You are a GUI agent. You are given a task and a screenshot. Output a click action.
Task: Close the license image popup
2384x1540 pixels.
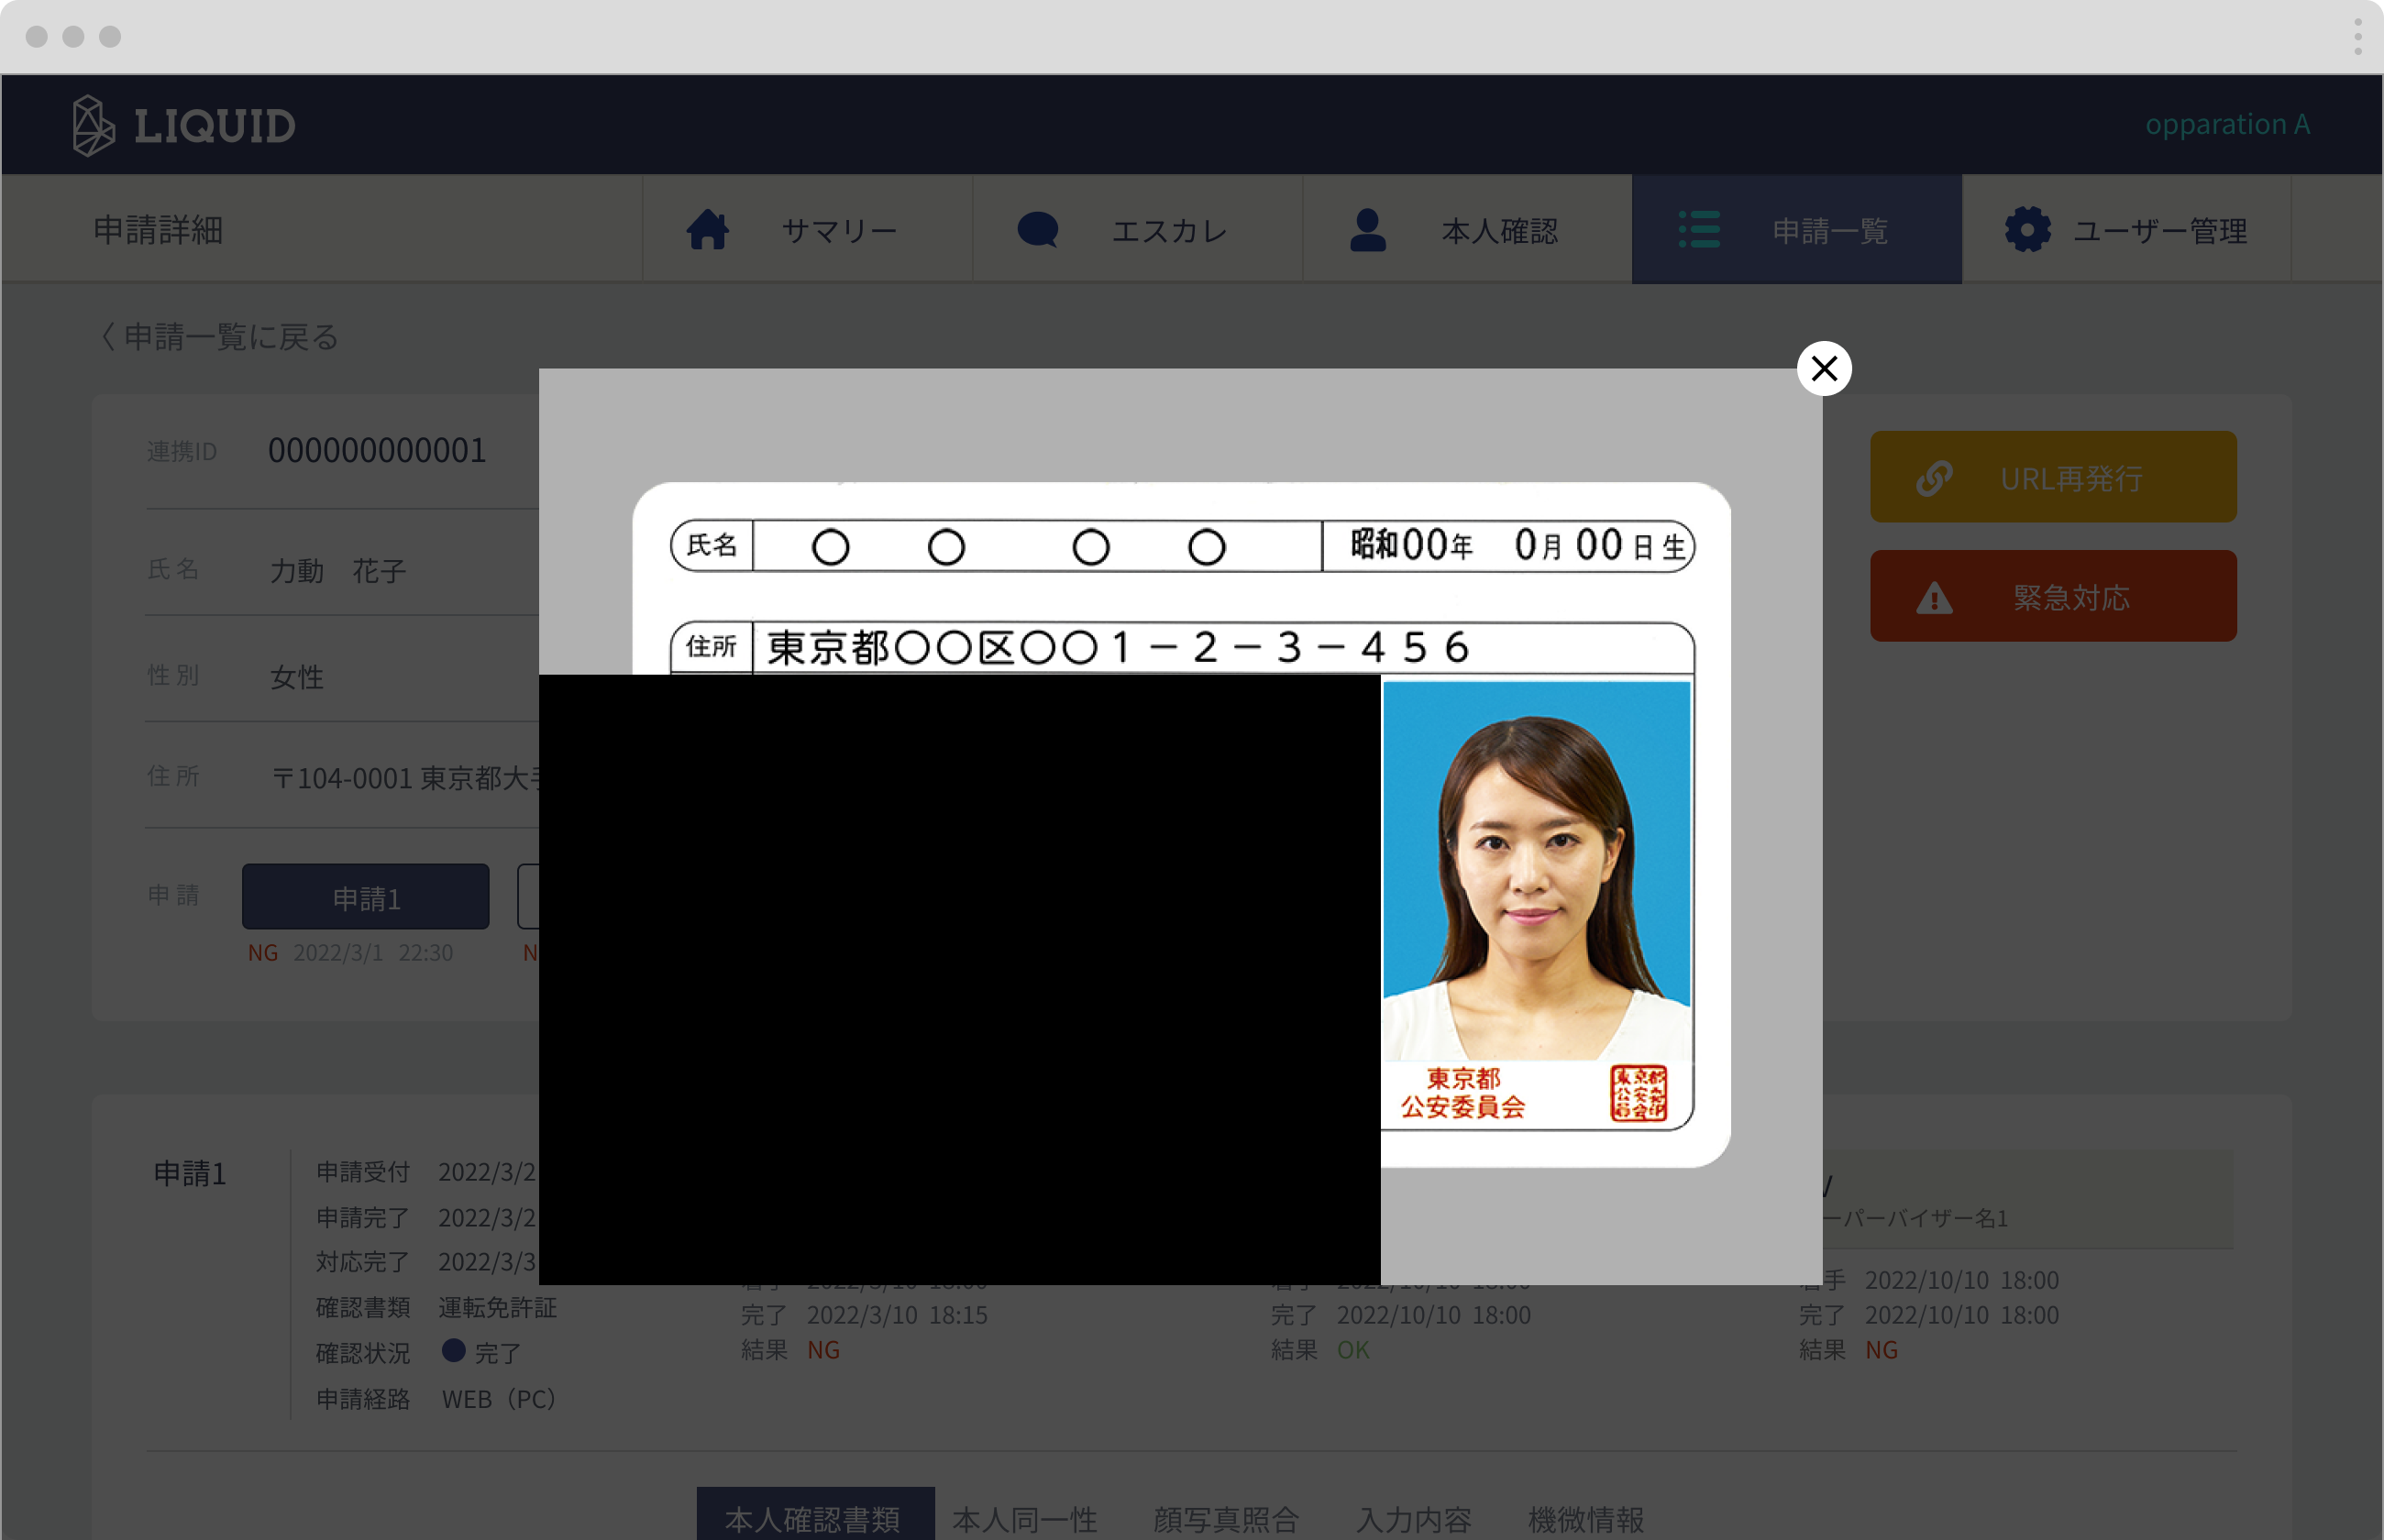(x=1824, y=368)
